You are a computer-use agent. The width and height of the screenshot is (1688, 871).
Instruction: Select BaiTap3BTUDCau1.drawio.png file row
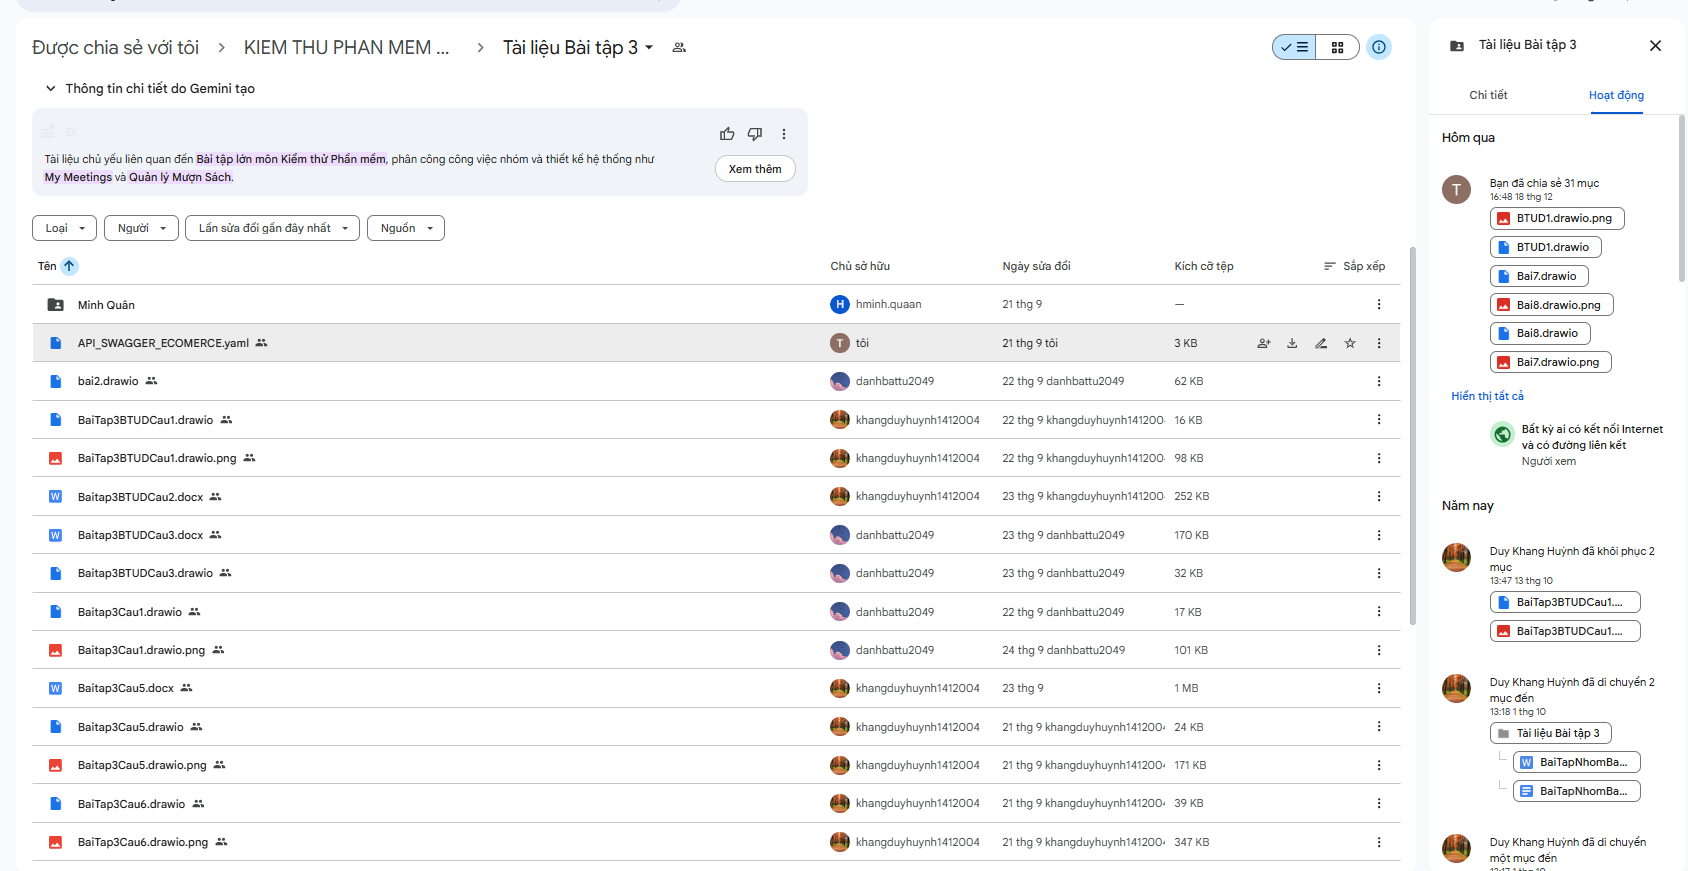[x=716, y=458]
